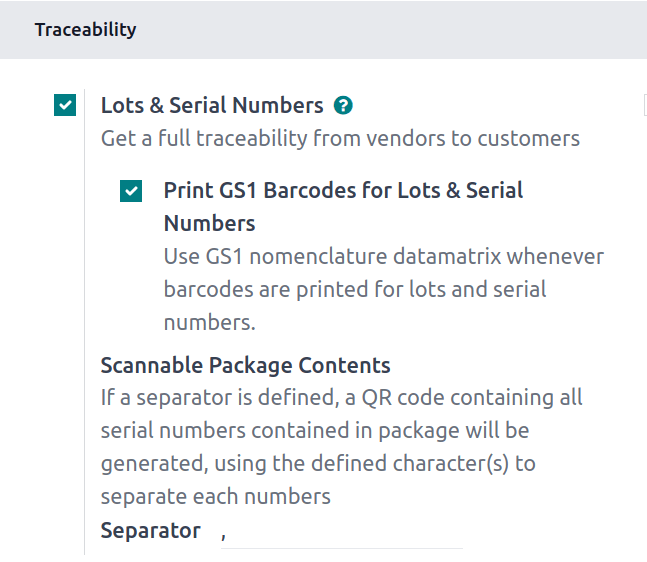Click the full traceability description text
This screenshot has height=562, width=647.
[340, 138]
